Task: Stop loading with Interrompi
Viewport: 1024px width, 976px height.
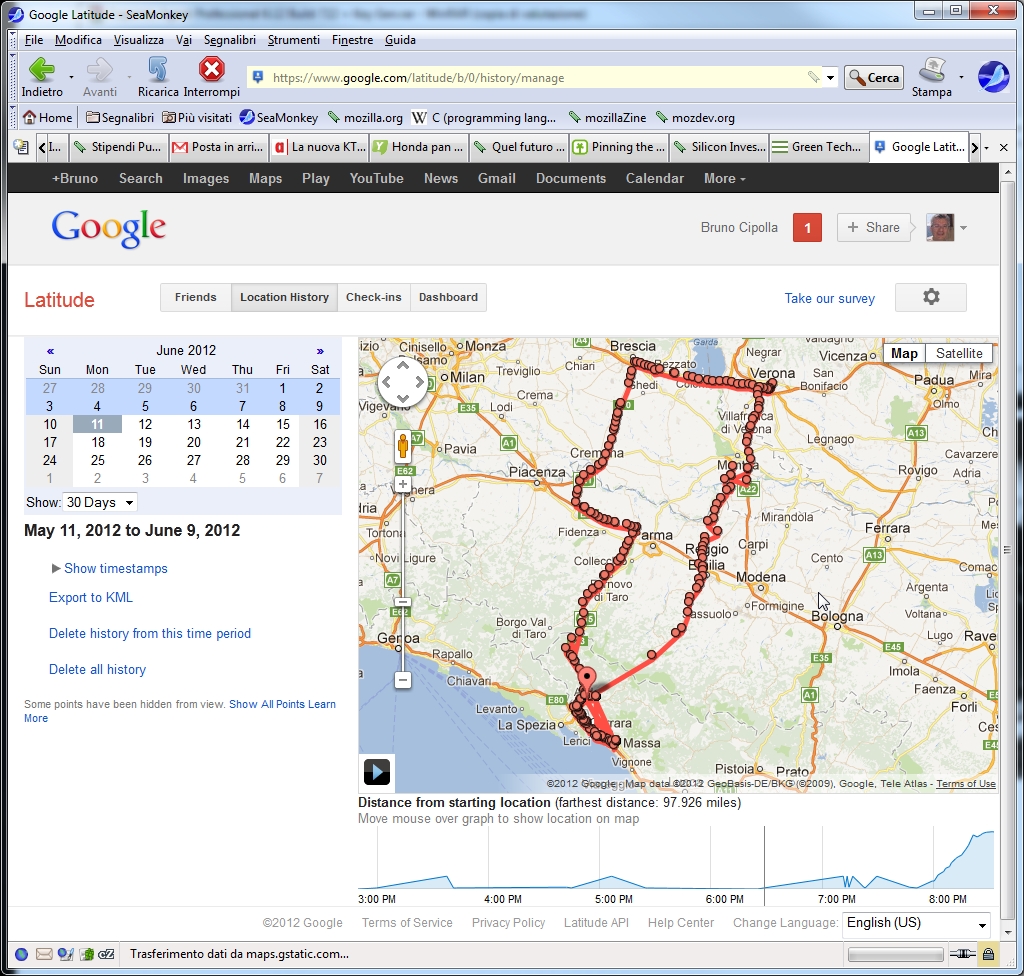Action: (x=212, y=77)
